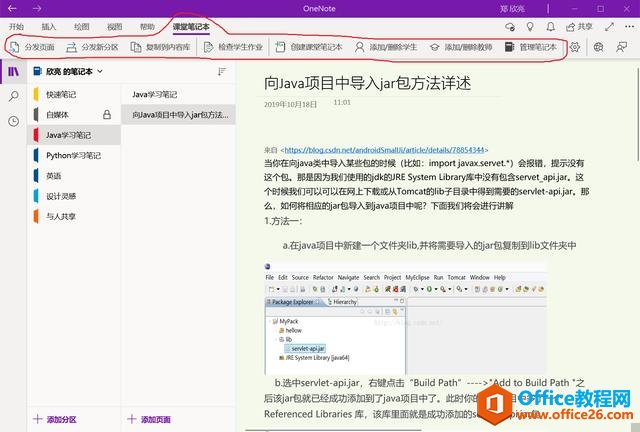Viewport: 640px width, 432px height.
Task: Open the more options ellipsis menu
Action: 629,27
